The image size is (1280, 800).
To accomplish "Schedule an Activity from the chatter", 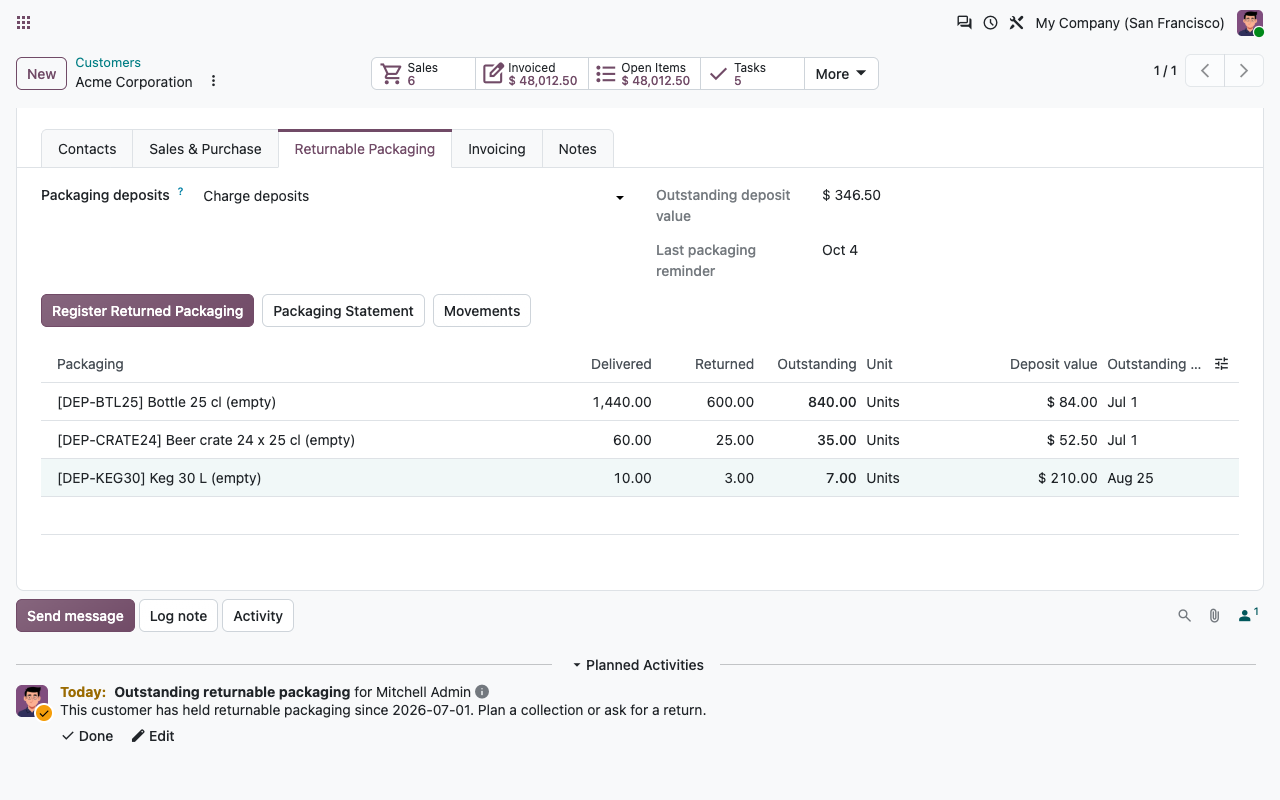I will [258, 616].
